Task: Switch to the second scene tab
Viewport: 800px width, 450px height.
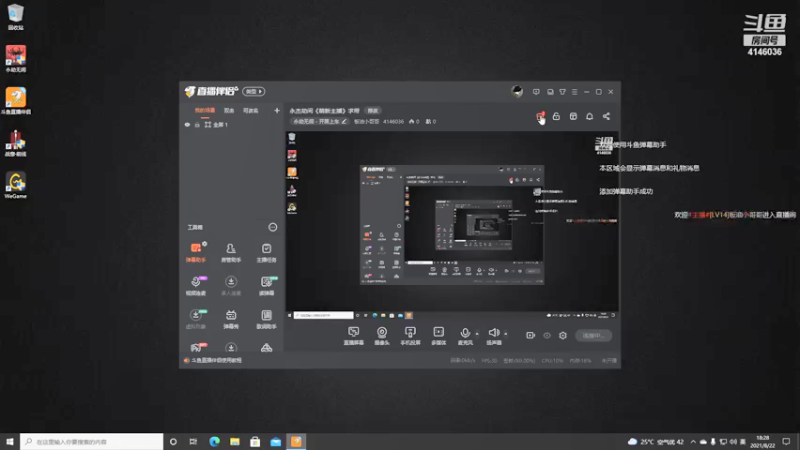Action: click(x=229, y=110)
